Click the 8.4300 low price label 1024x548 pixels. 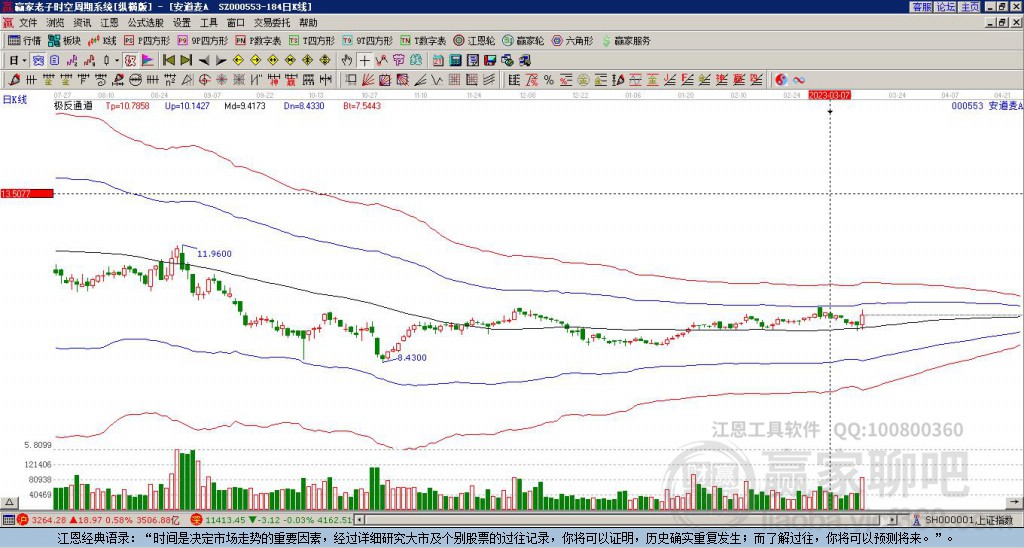(412, 357)
